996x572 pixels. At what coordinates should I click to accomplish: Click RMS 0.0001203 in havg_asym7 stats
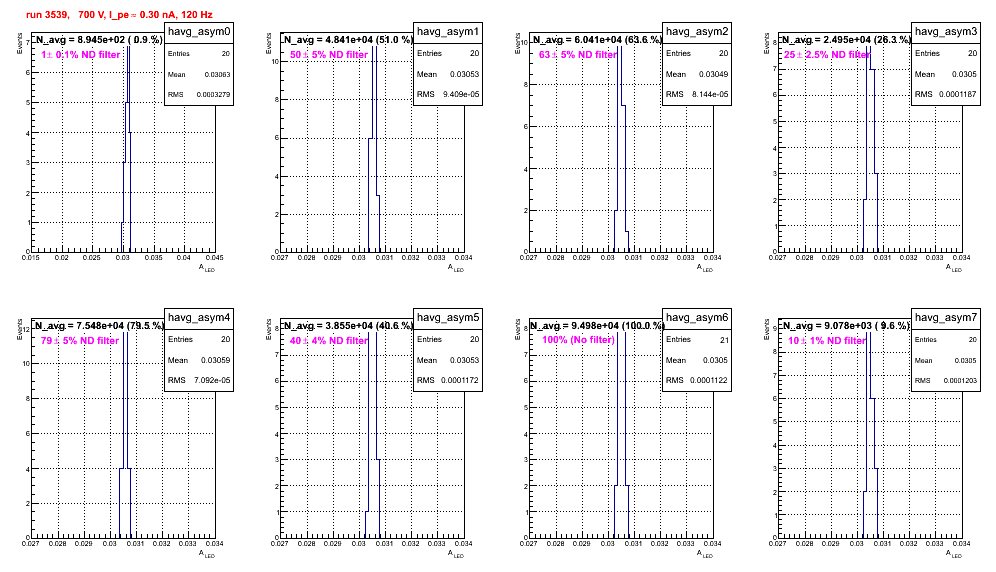(x=946, y=380)
